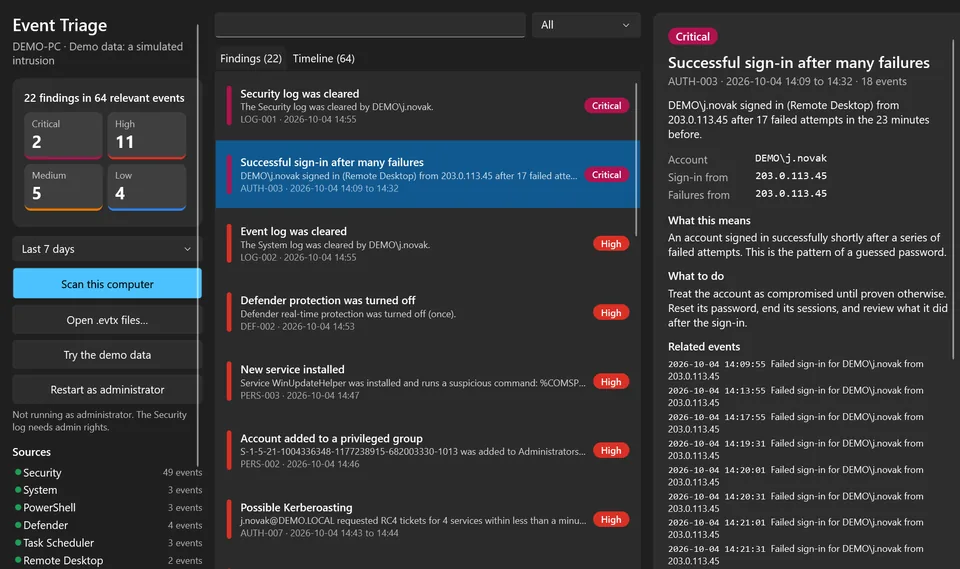Click related event at 14:17:55
Viewport: 960px width, 569px height.
point(796,423)
